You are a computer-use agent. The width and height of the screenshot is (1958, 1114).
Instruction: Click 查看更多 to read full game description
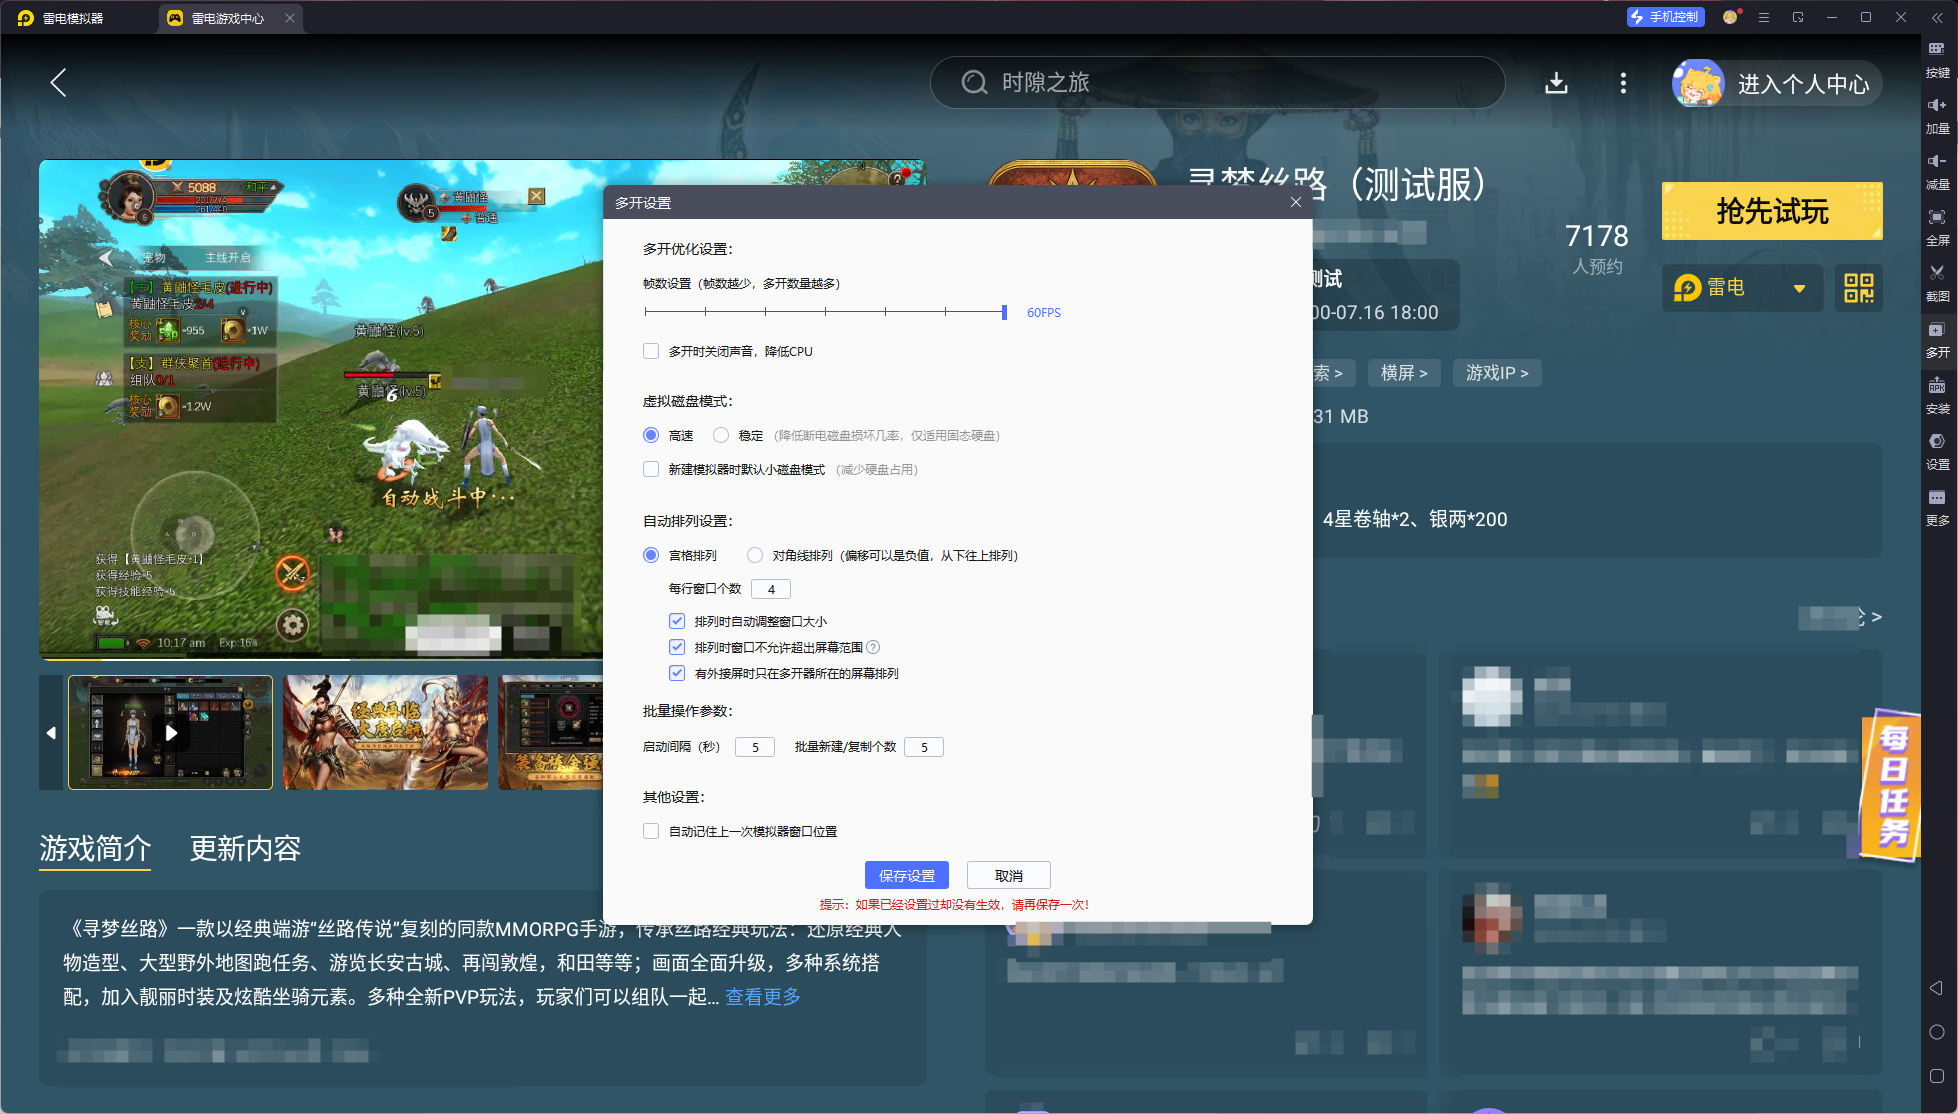762,997
